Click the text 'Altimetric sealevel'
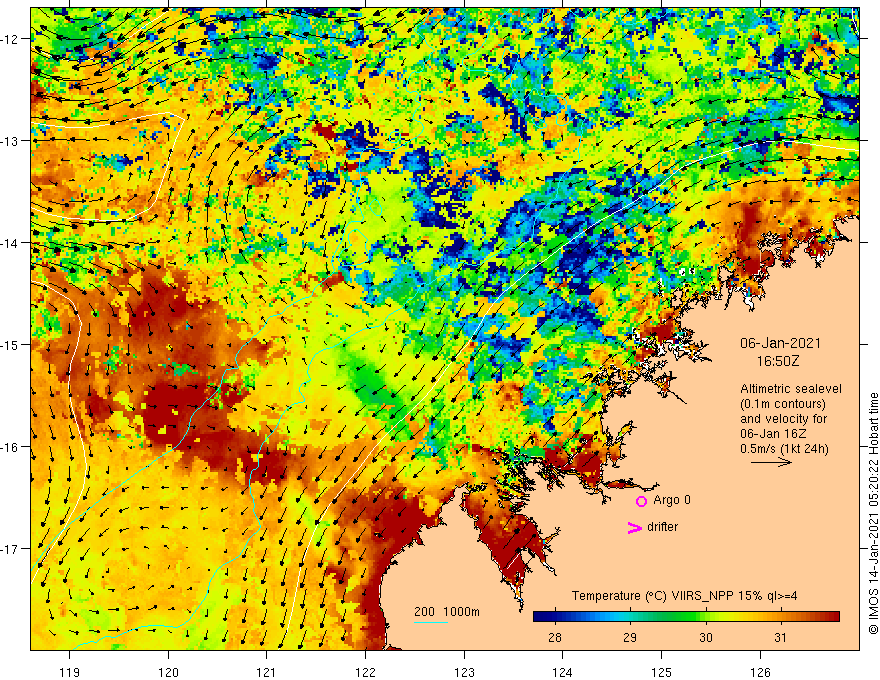880x680 pixels. pos(791,389)
